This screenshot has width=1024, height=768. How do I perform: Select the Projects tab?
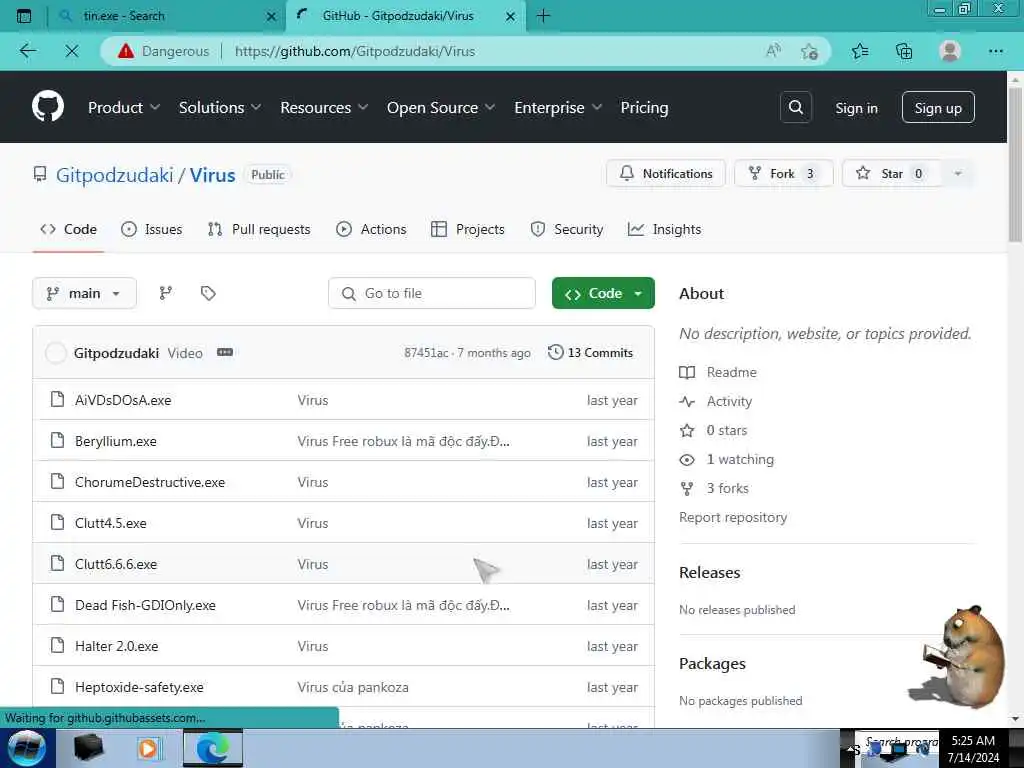pos(468,229)
